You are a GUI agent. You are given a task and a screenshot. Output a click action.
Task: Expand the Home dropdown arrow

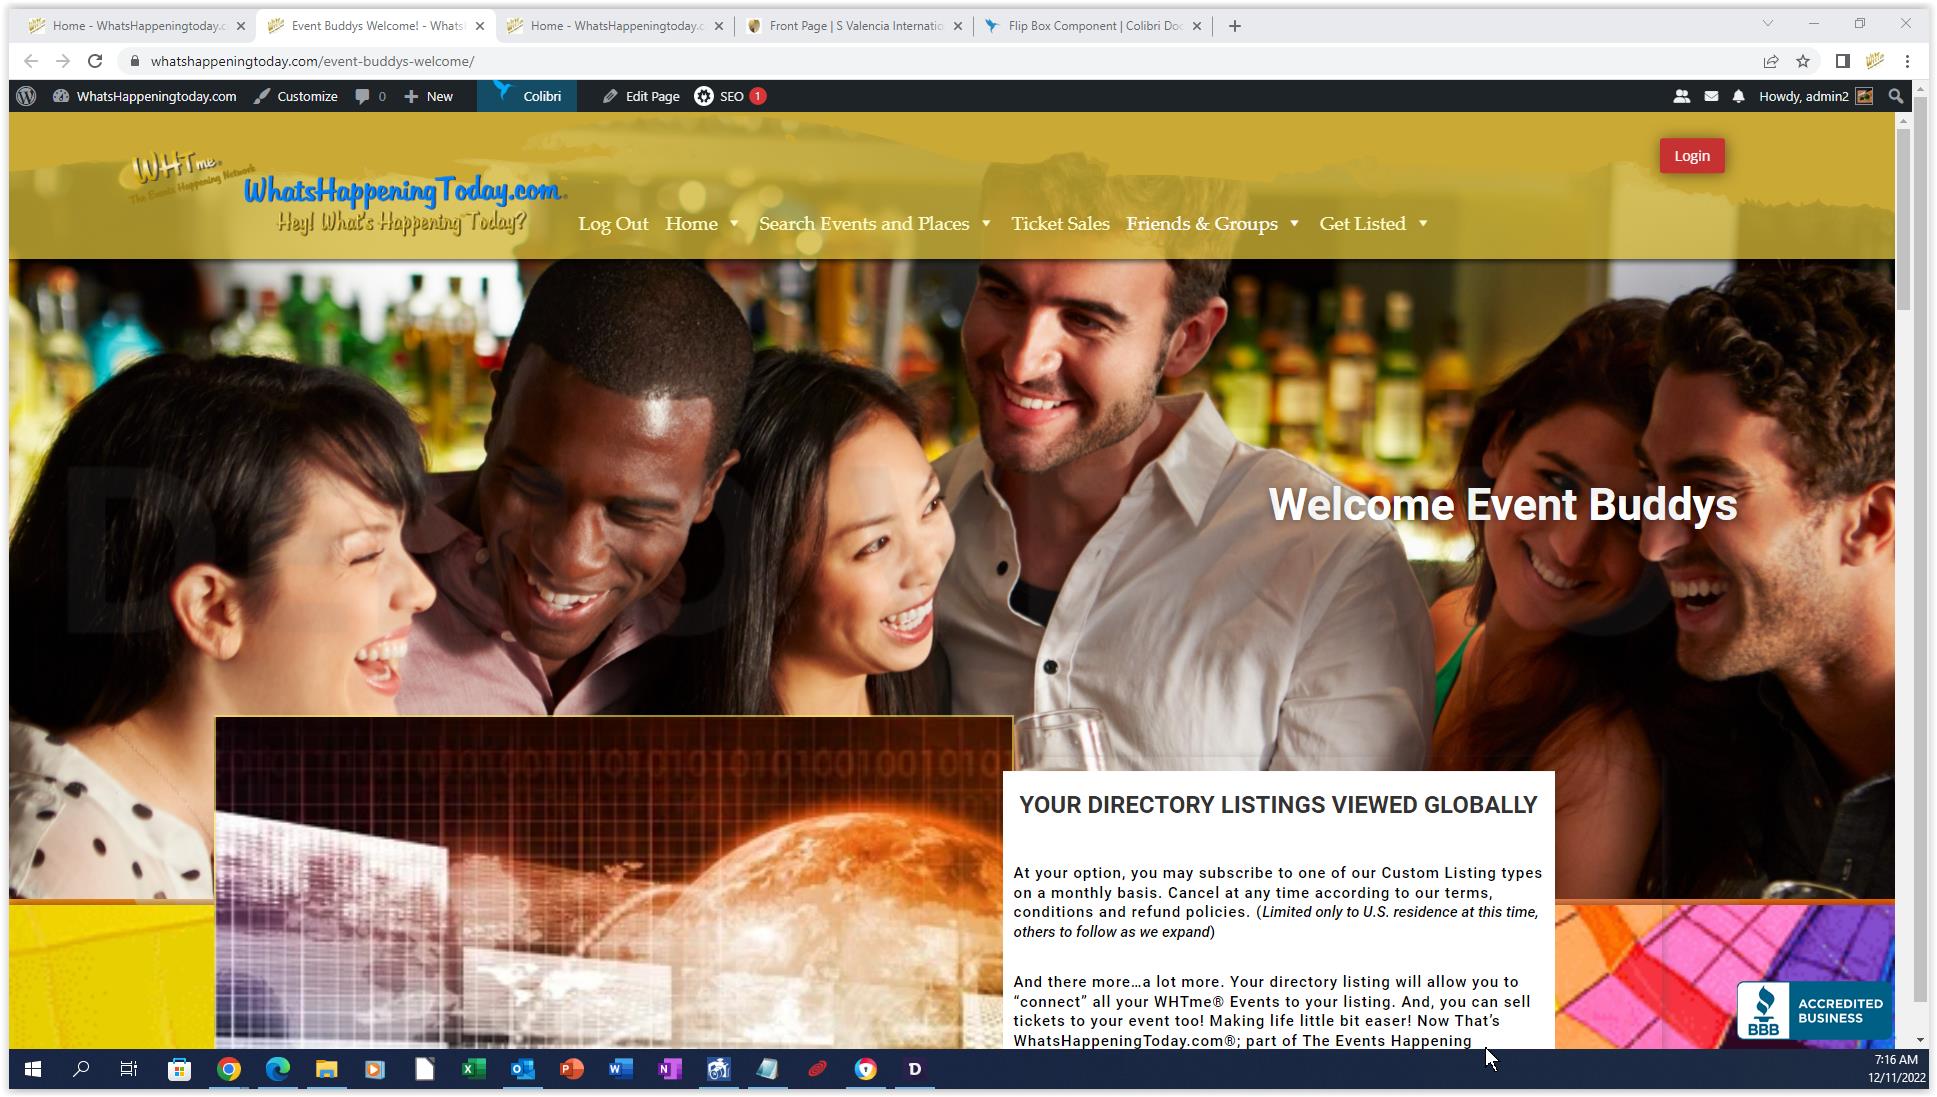[734, 224]
